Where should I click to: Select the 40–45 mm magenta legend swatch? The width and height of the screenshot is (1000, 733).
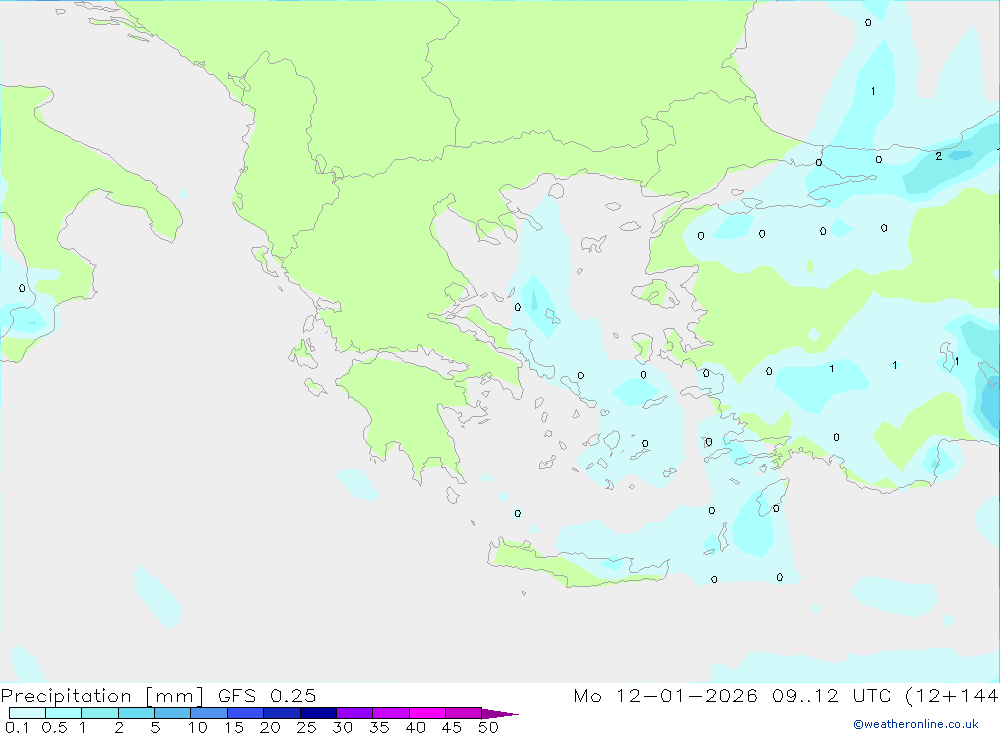click(427, 713)
